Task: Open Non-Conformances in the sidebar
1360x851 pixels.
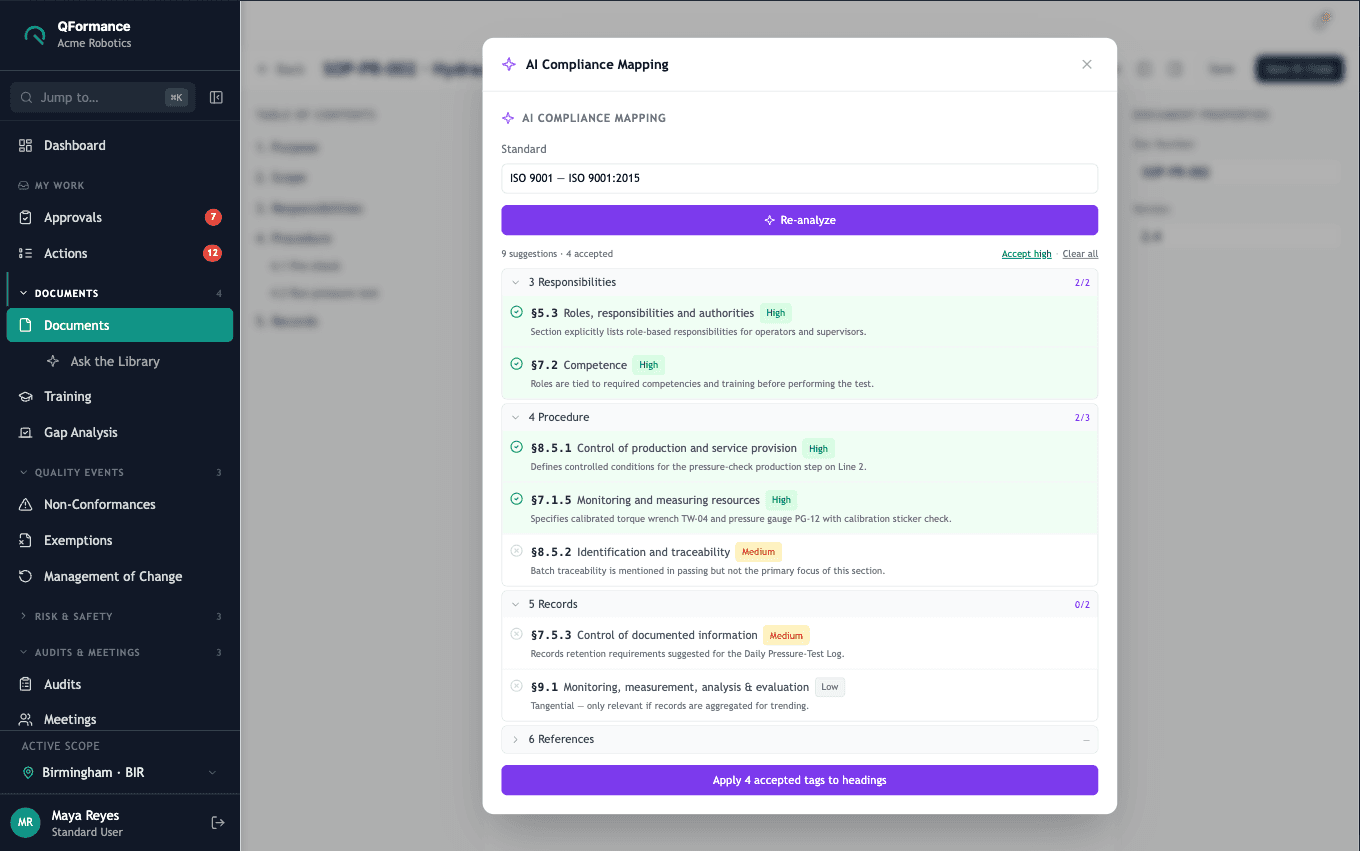Action: (x=120, y=505)
